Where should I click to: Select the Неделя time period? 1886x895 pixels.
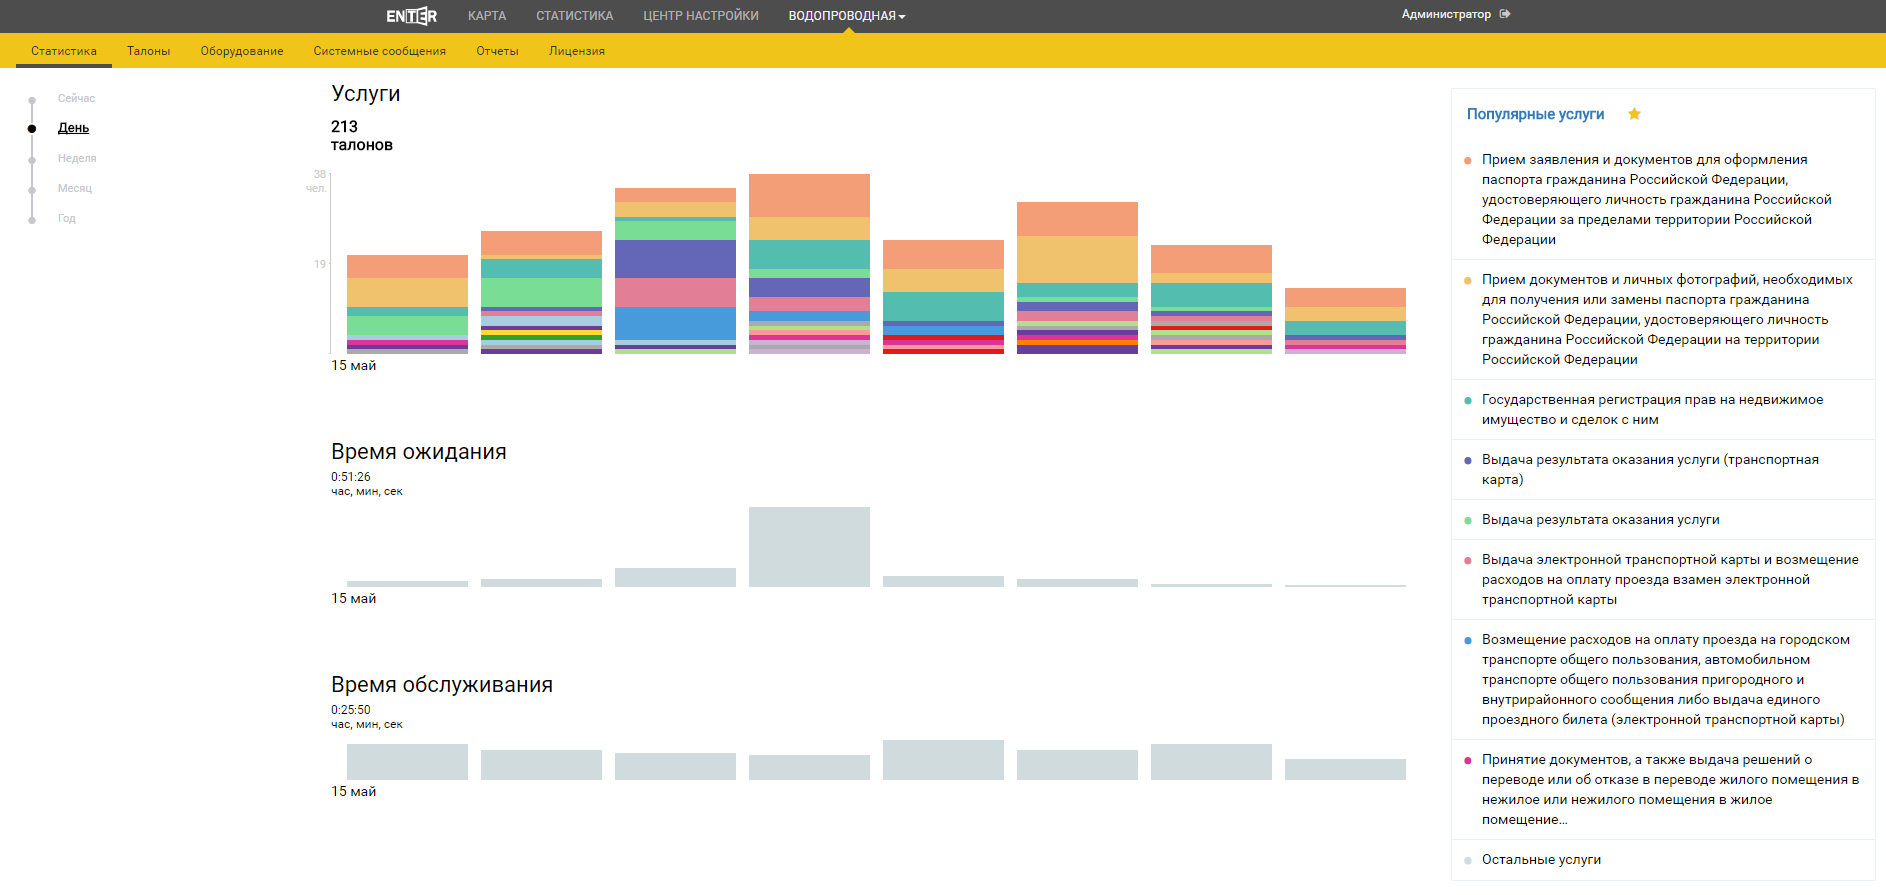pos(77,158)
